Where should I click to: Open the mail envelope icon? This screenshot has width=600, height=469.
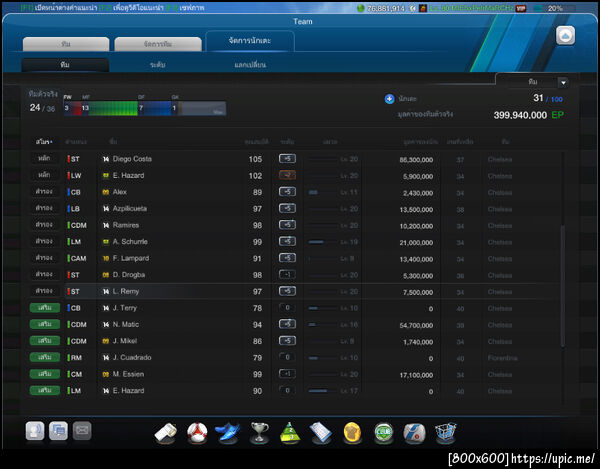click(x=82, y=431)
